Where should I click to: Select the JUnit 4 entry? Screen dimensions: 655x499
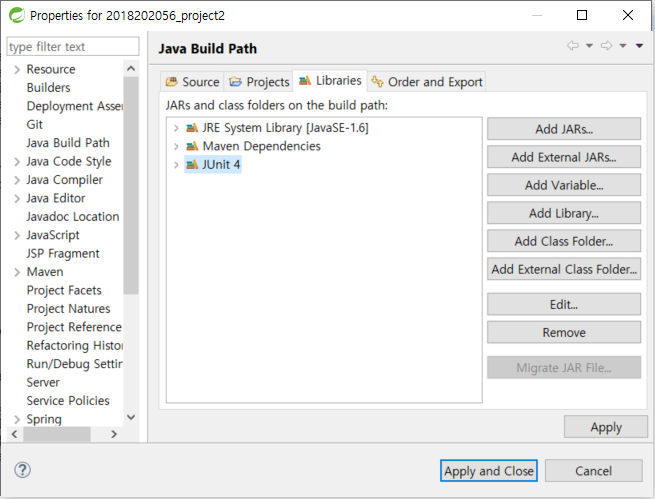point(221,164)
